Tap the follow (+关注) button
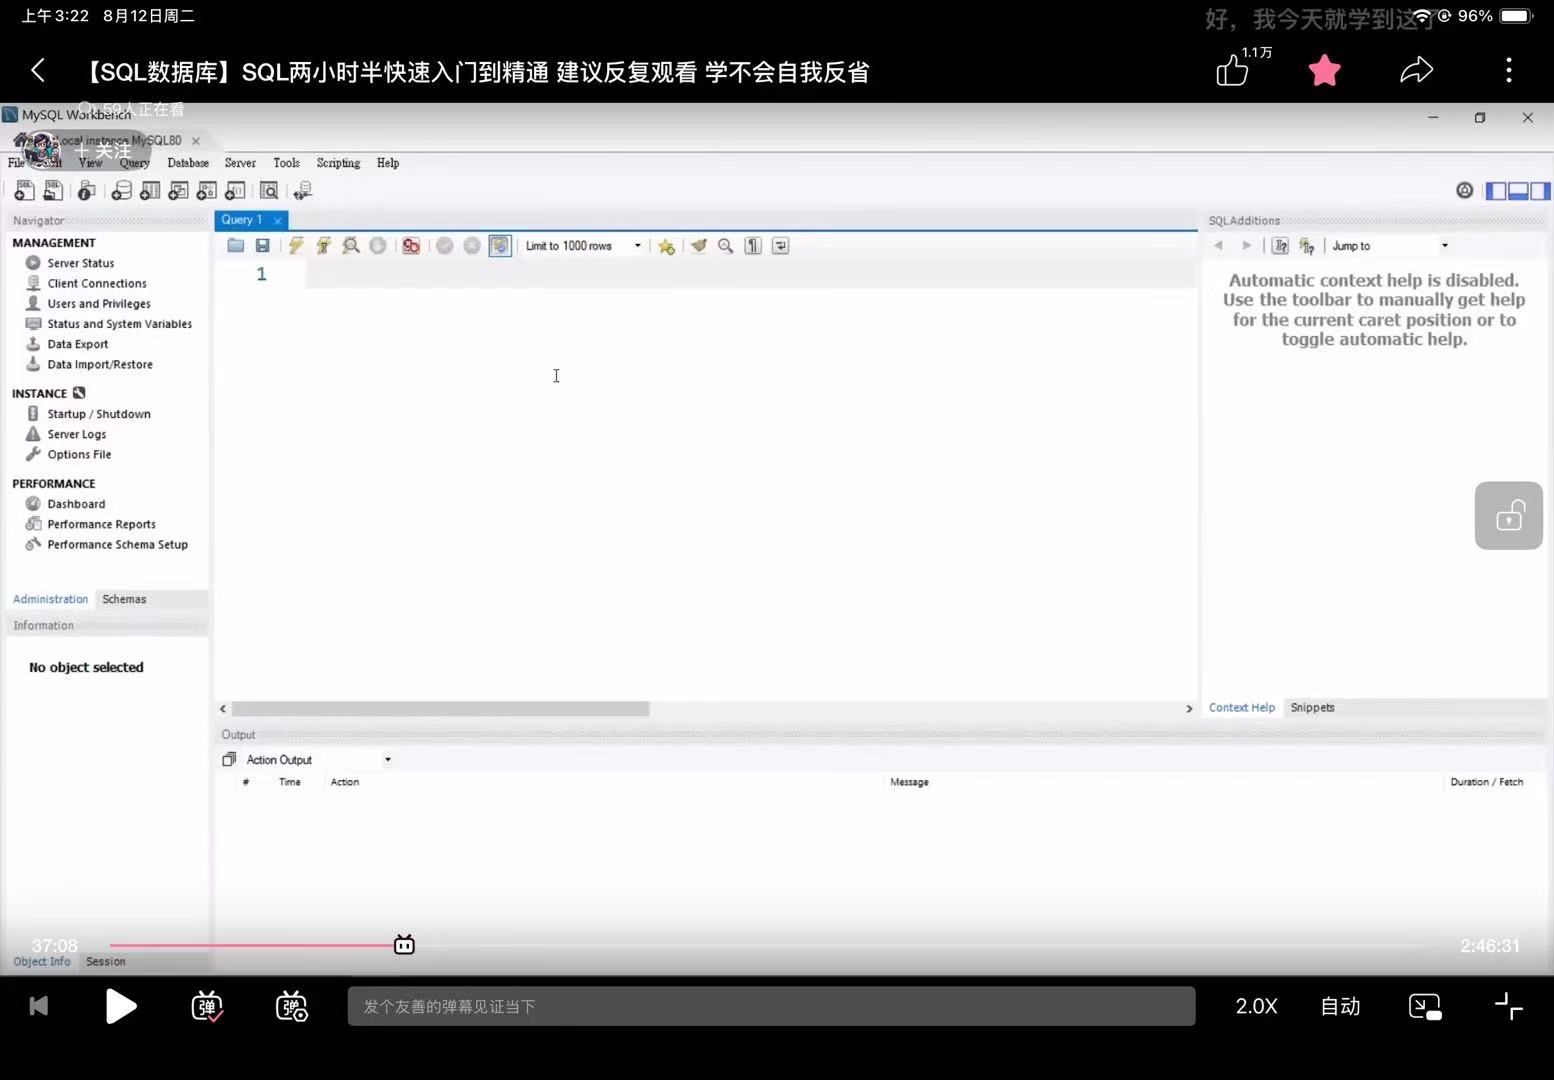The image size is (1554, 1080). pyautogui.click(x=102, y=150)
